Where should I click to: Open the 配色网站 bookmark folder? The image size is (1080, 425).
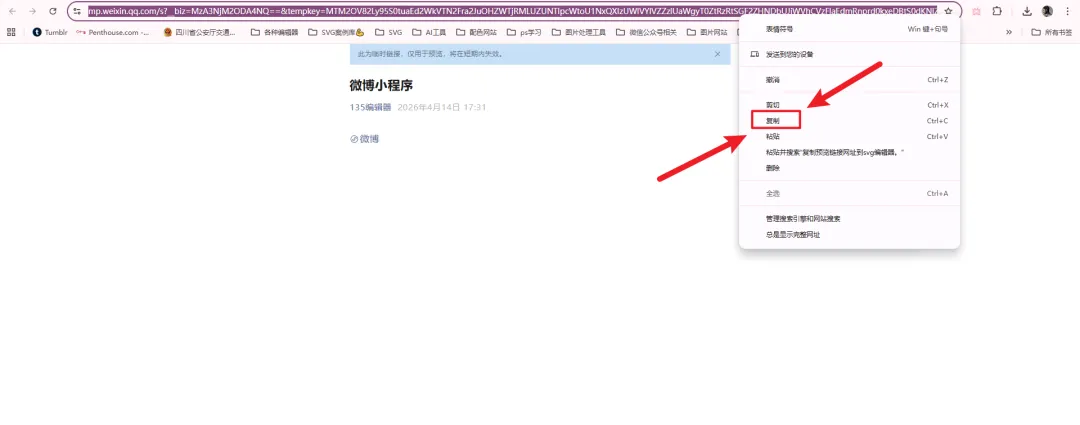click(x=477, y=32)
